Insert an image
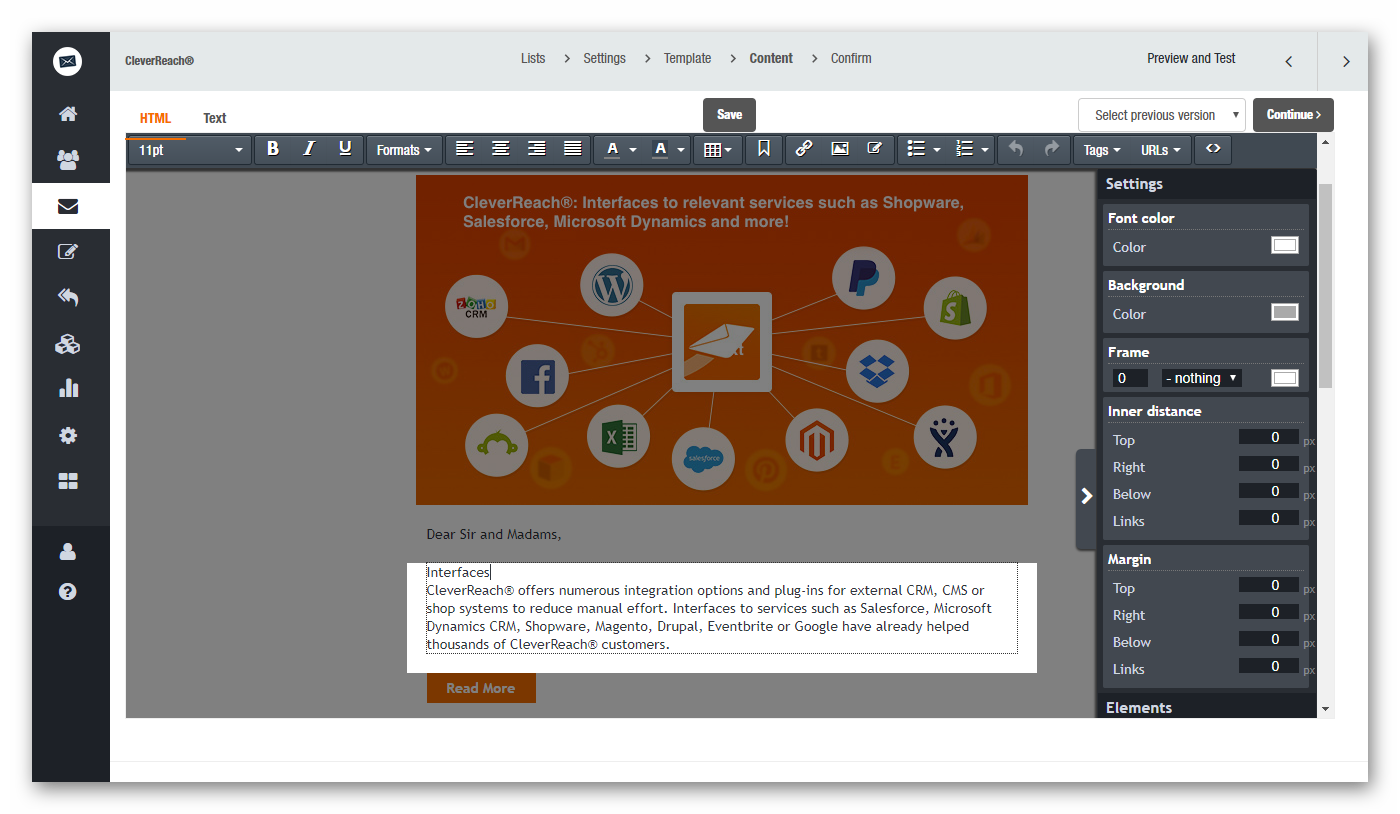Image resolution: width=1400 pixels, height=814 pixels. tap(840, 149)
